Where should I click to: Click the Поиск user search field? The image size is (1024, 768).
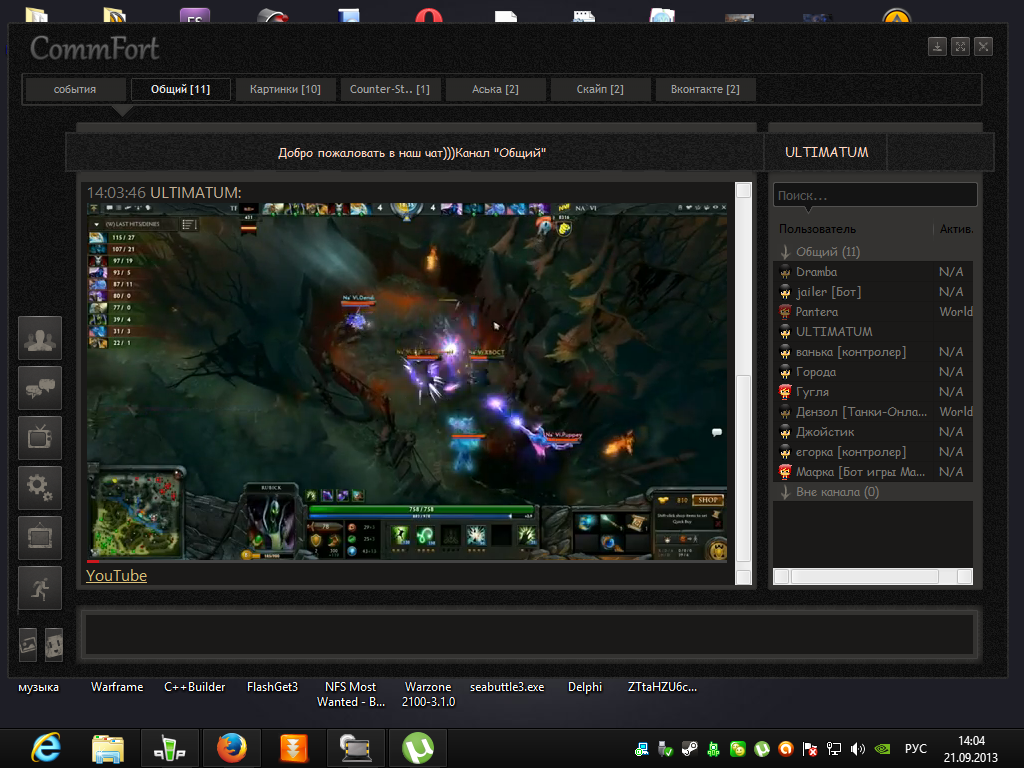875,196
